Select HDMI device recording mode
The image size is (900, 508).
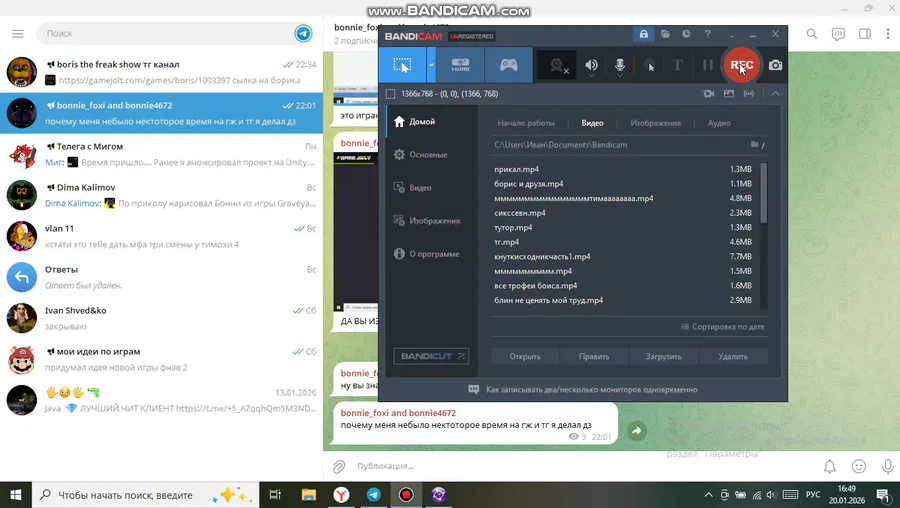(460, 65)
